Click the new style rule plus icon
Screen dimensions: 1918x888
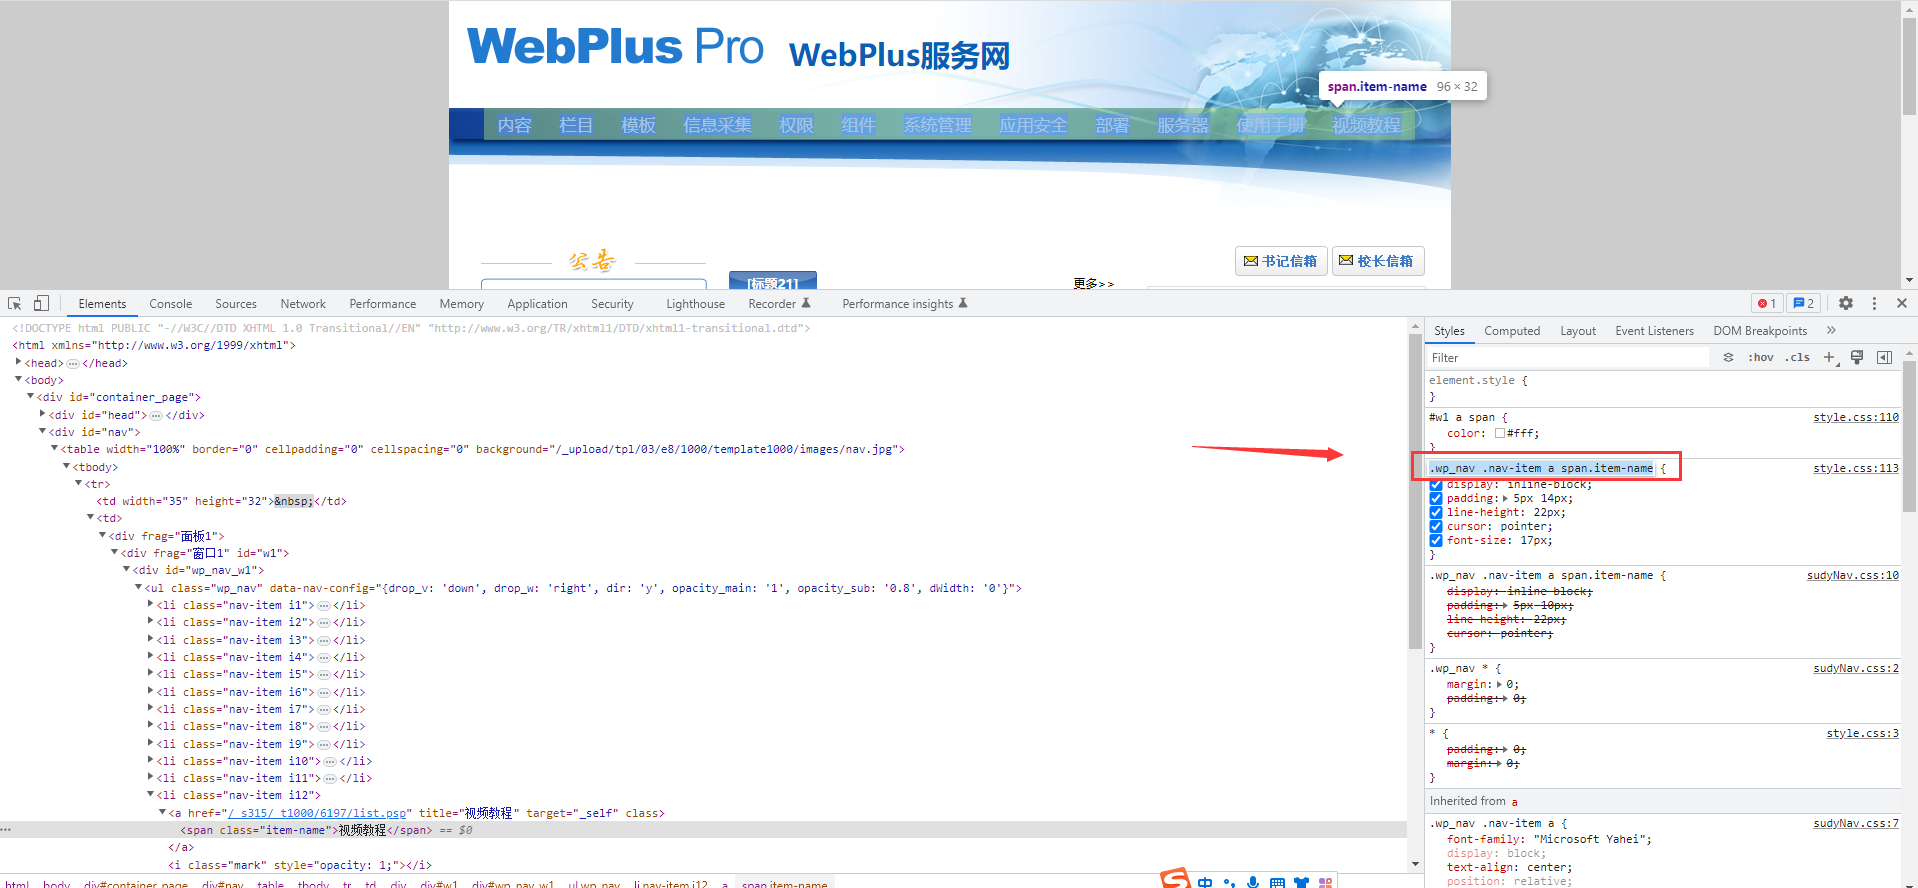pos(1829,357)
